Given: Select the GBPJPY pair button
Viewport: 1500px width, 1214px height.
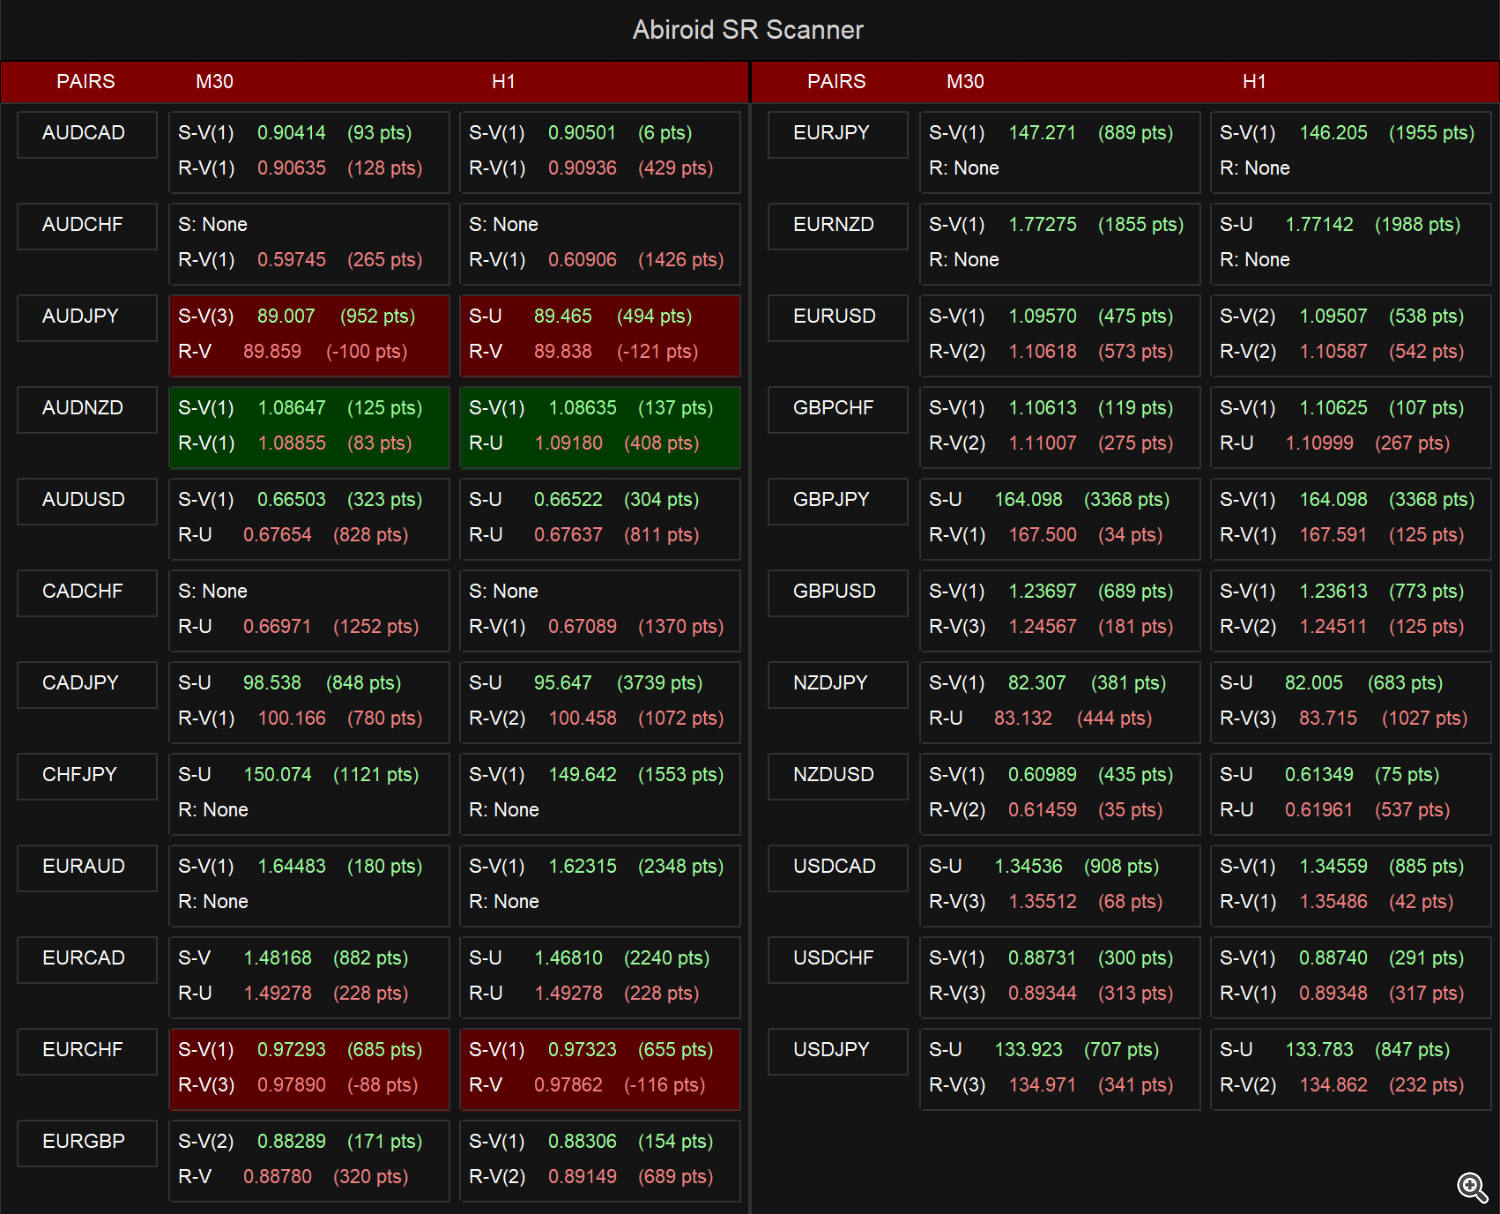Looking at the screenshot, I should (x=836, y=500).
